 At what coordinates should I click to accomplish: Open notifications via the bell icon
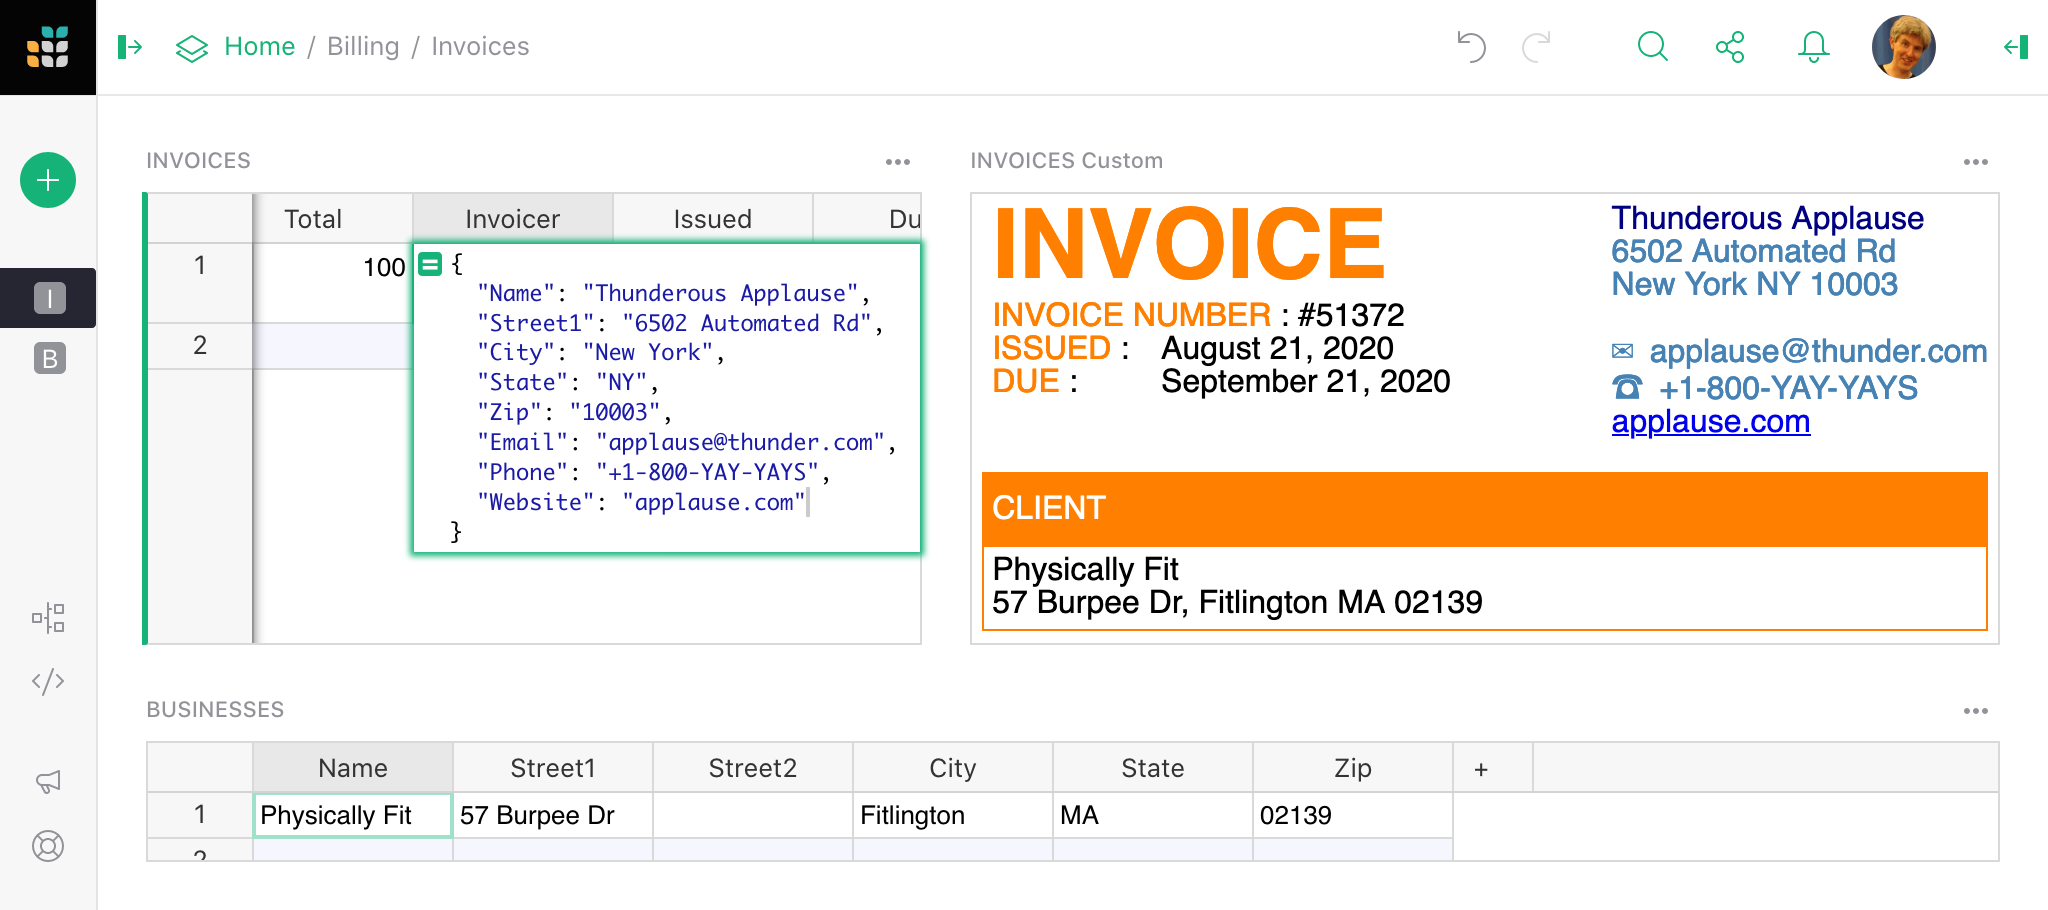1813,46
